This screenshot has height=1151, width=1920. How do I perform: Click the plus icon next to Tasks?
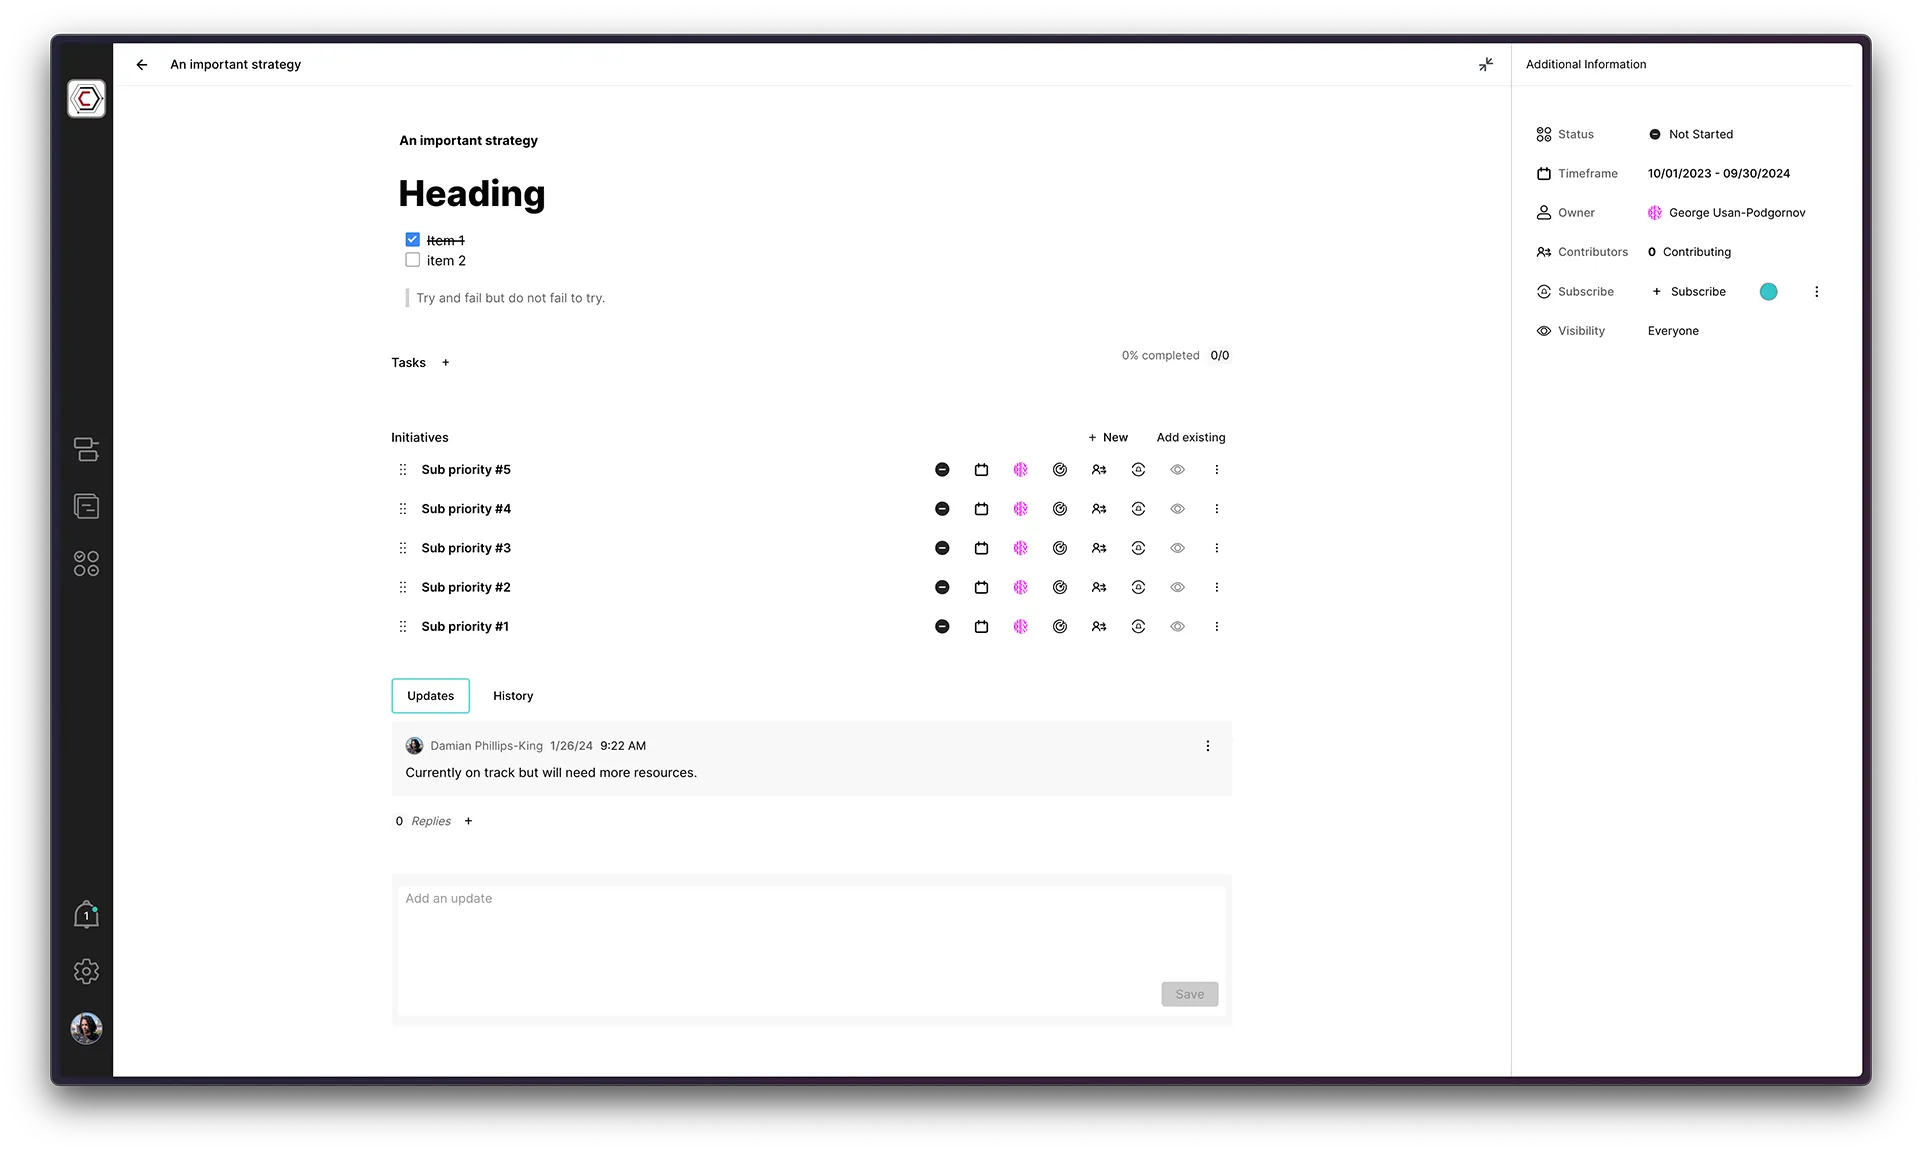(x=444, y=362)
